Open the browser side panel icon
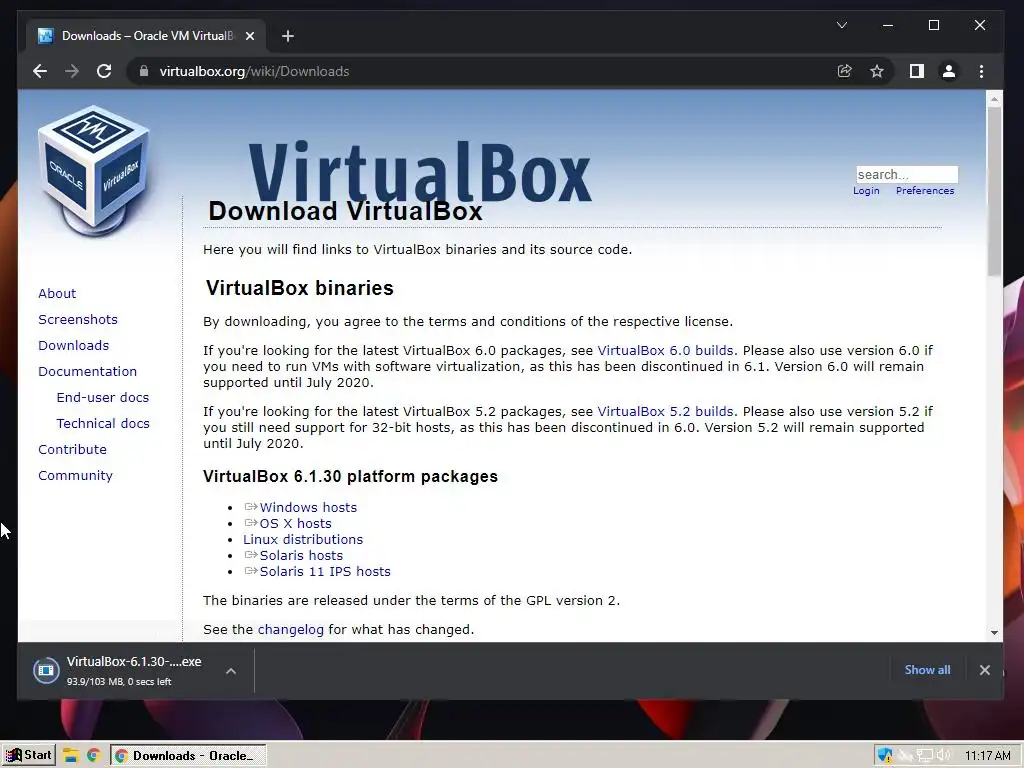1024x768 pixels. (x=917, y=71)
